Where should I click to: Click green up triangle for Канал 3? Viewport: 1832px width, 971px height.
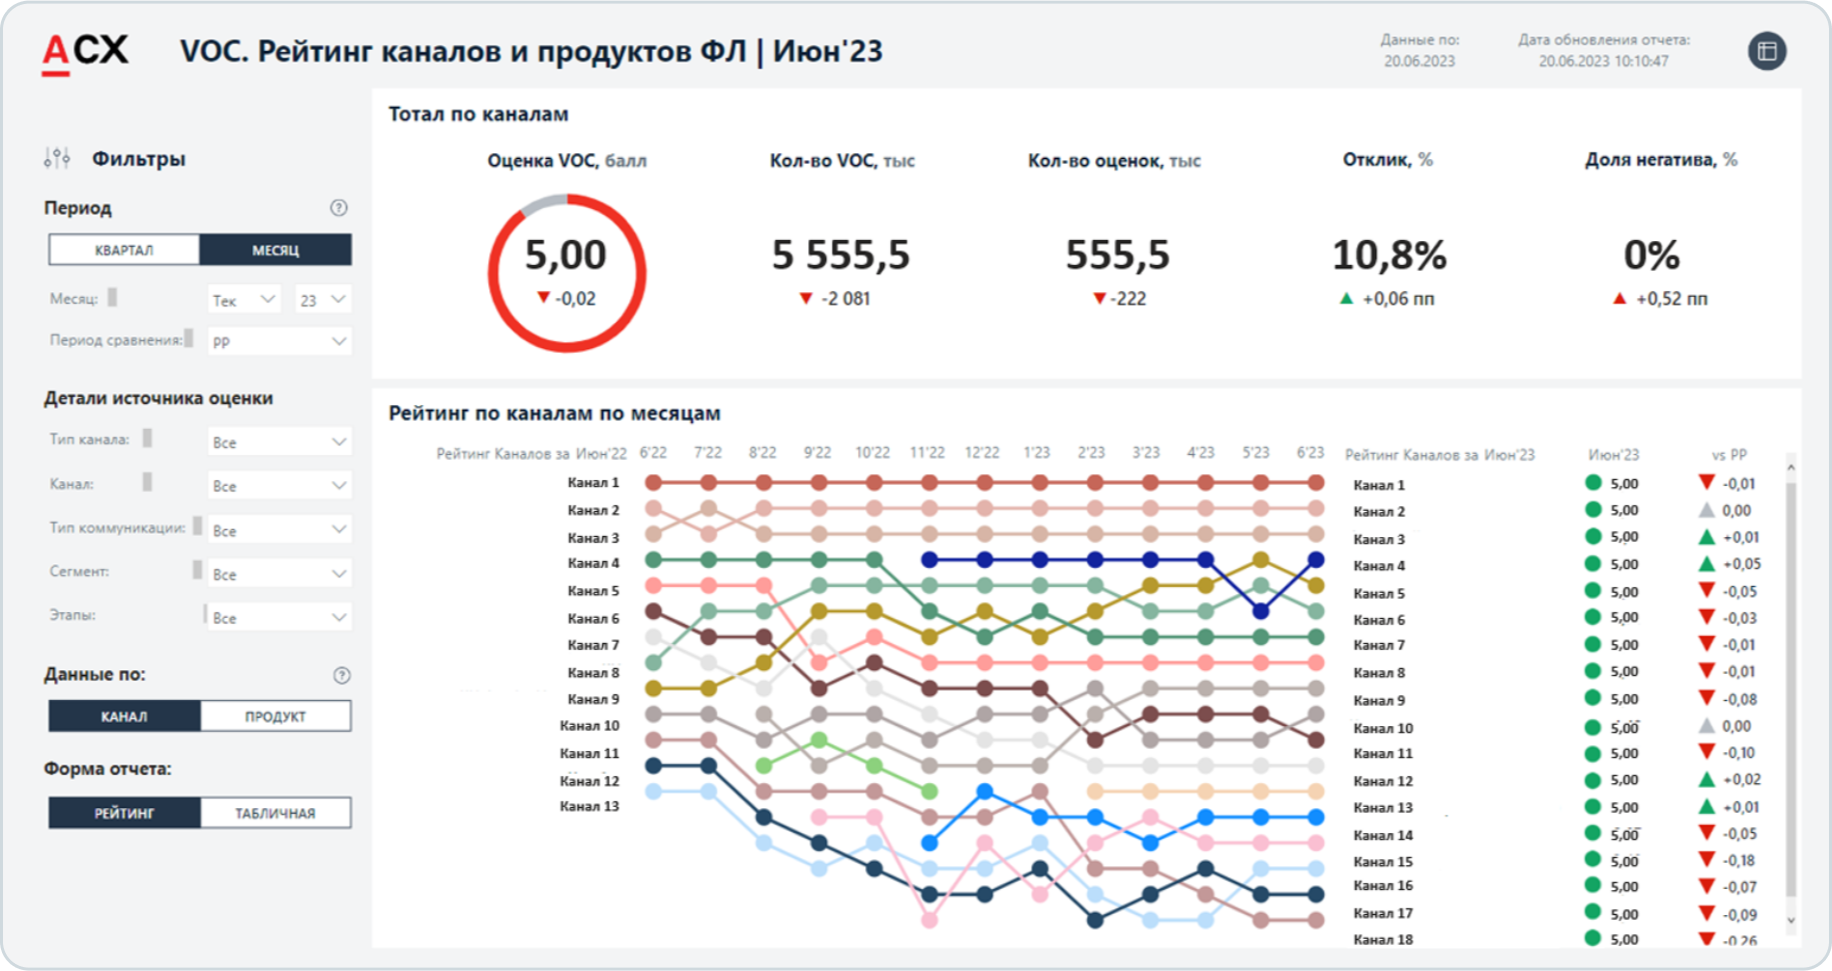pos(1707,537)
